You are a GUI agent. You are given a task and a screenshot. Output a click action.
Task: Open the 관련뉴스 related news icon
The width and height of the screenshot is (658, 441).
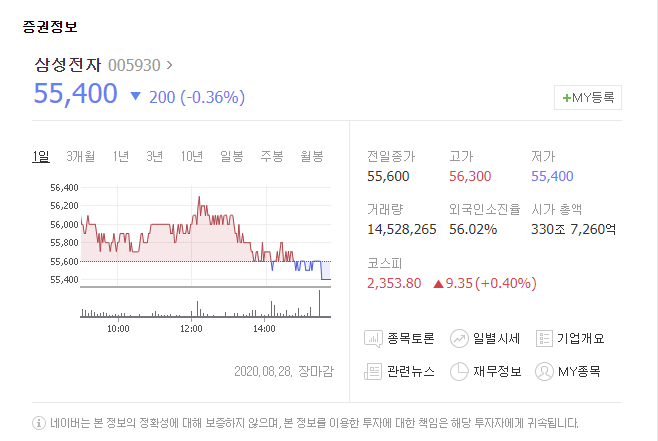coord(373,371)
